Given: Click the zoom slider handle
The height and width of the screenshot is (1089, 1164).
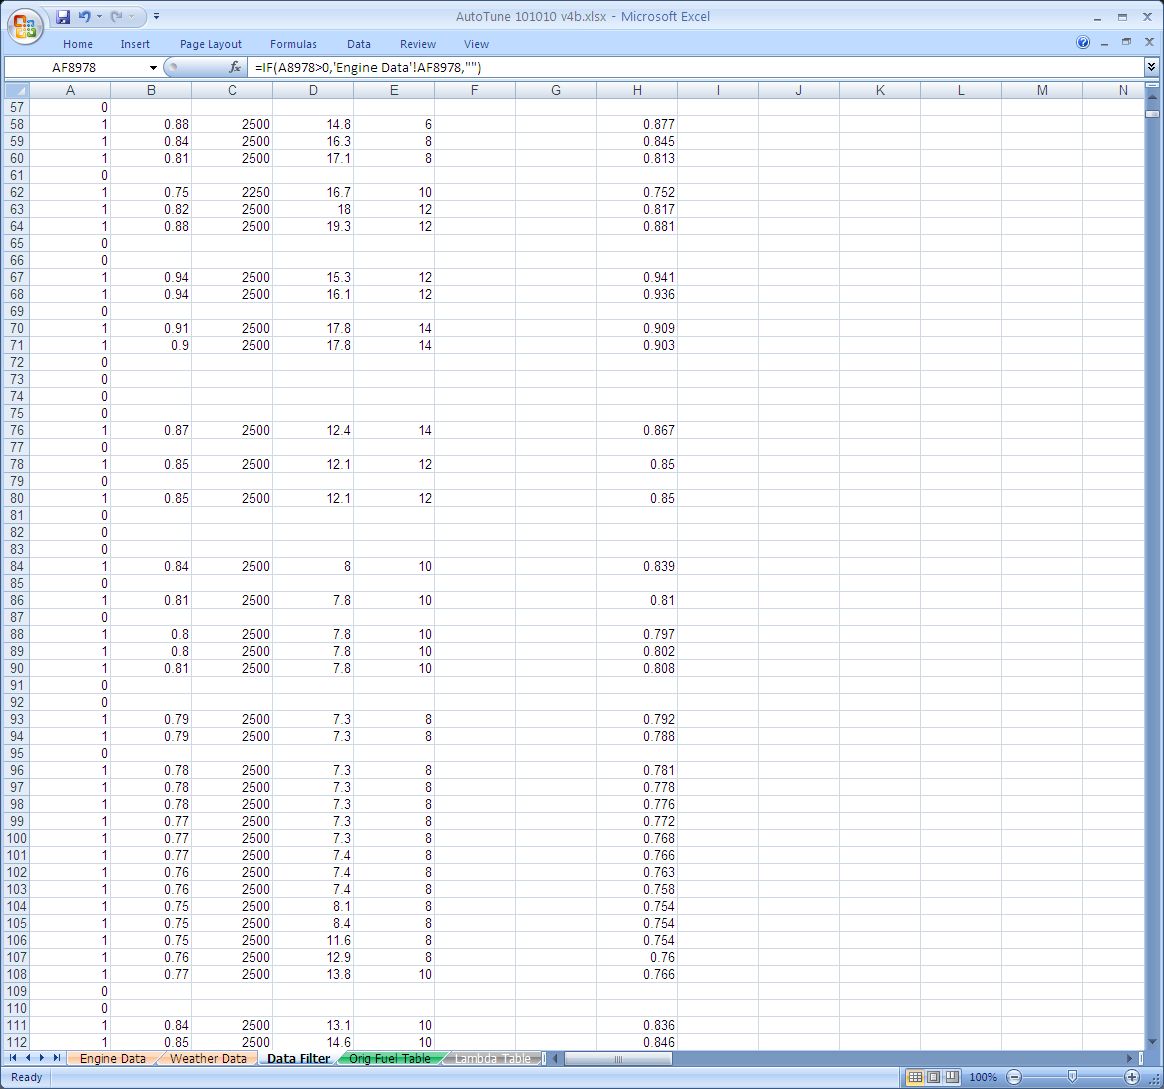Looking at the screenshot, I should 1072,1077.
